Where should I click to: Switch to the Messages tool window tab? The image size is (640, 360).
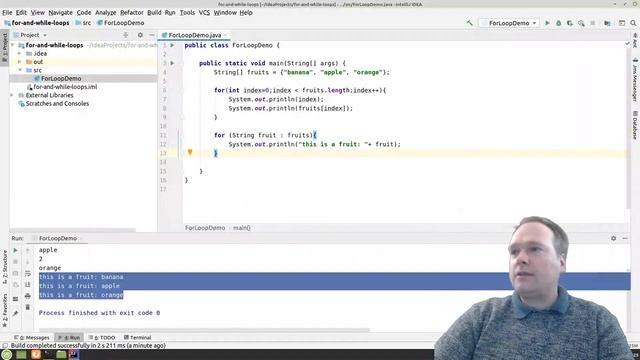click(32, 338)
